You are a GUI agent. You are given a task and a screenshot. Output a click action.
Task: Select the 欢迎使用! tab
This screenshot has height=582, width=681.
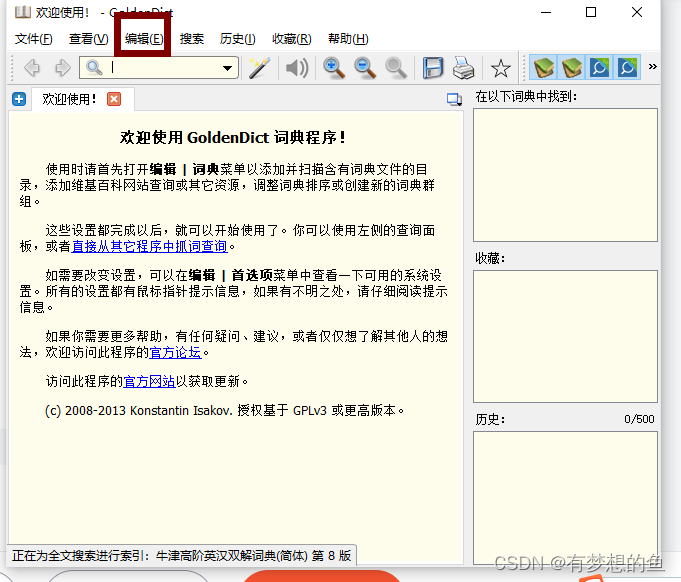83,99
